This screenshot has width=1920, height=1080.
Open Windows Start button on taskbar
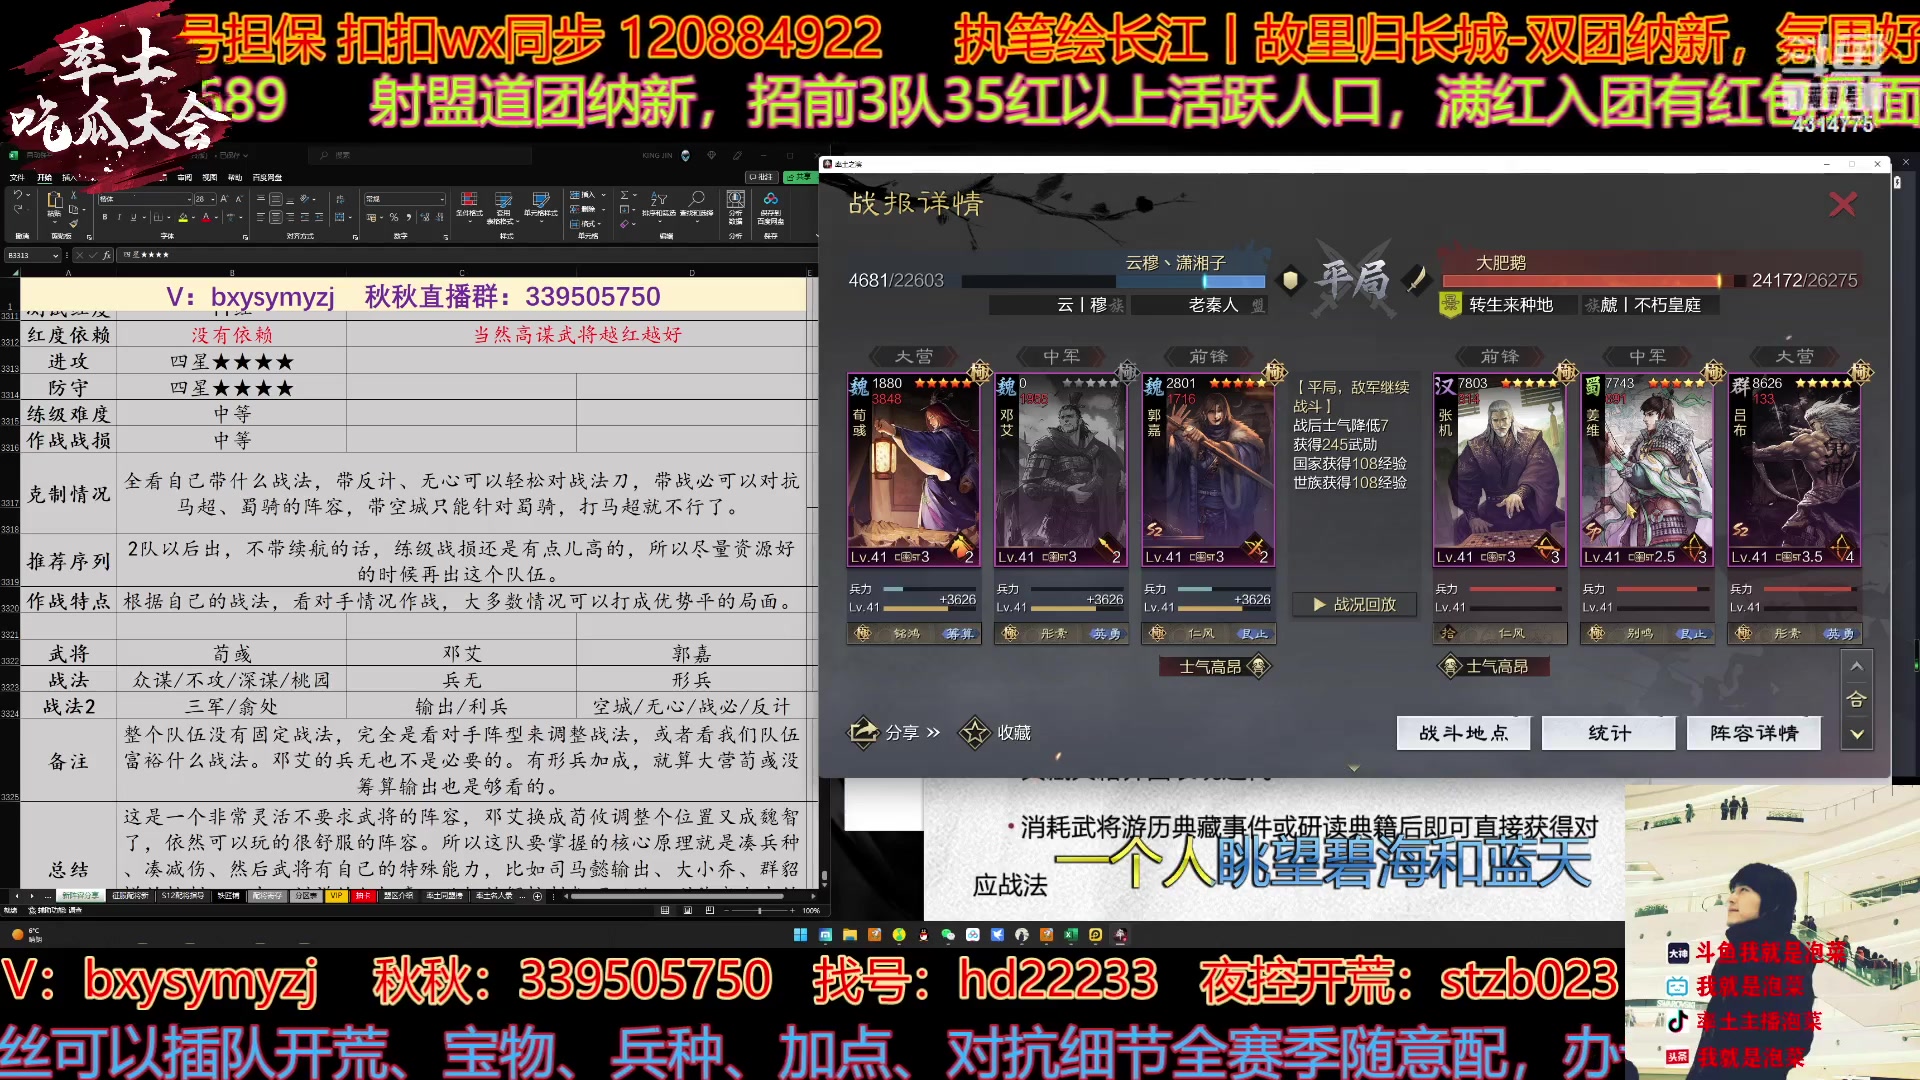tap(800, 935)
